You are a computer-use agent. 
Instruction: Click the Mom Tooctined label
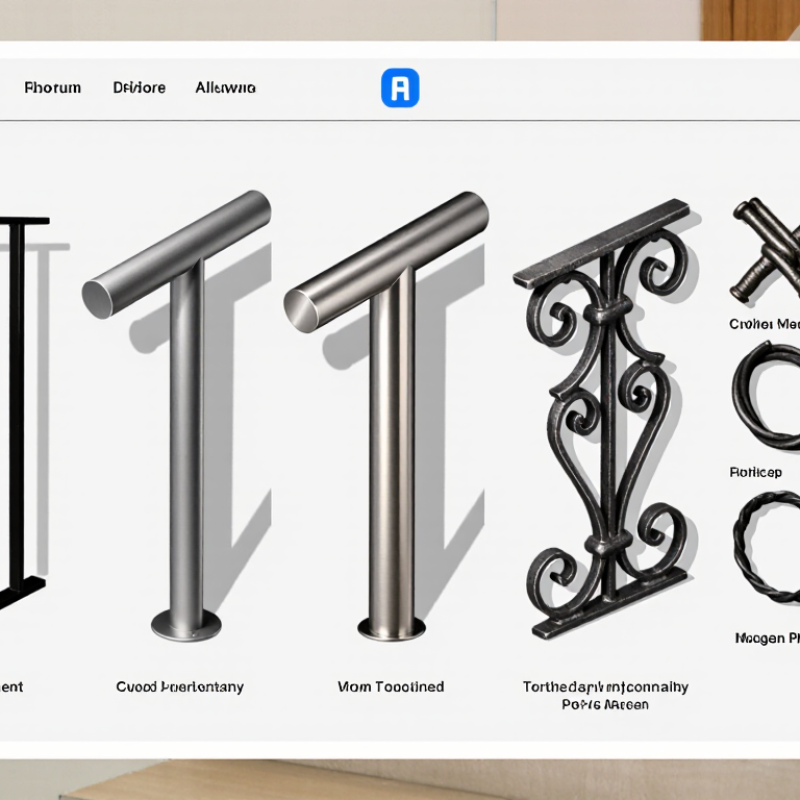[x=391, y=687]
